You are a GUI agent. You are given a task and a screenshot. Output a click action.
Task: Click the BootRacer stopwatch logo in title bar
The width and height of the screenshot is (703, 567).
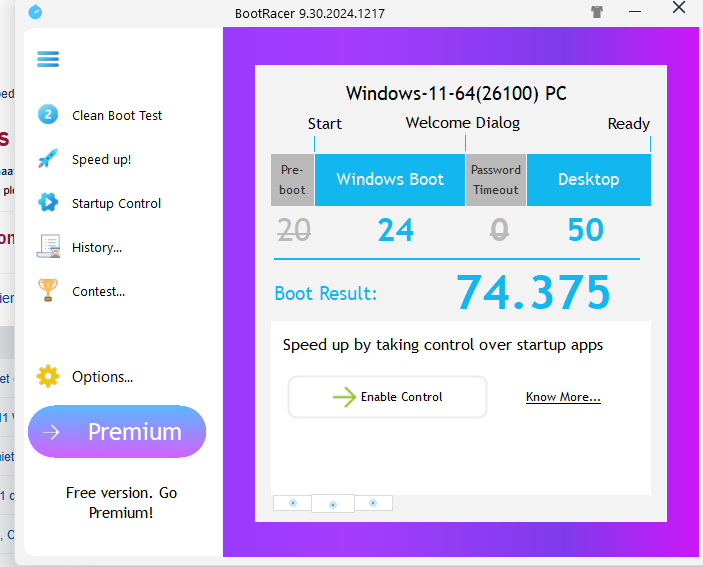tap(35, 12)
